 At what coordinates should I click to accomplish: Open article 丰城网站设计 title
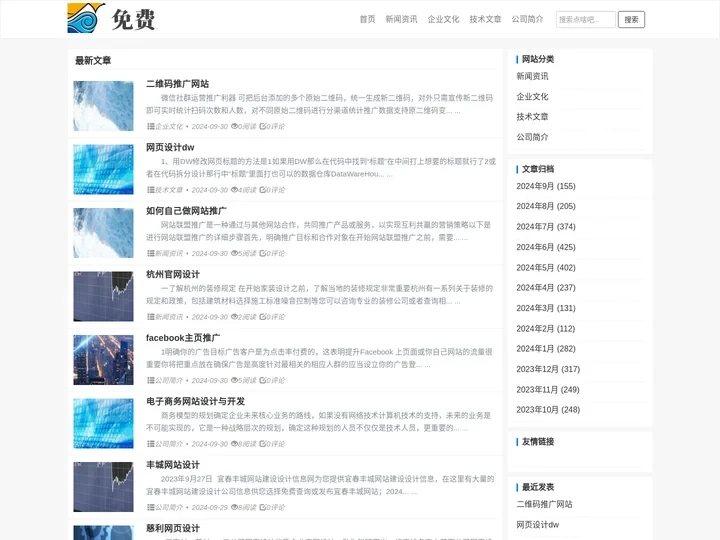tap(173, 465)
